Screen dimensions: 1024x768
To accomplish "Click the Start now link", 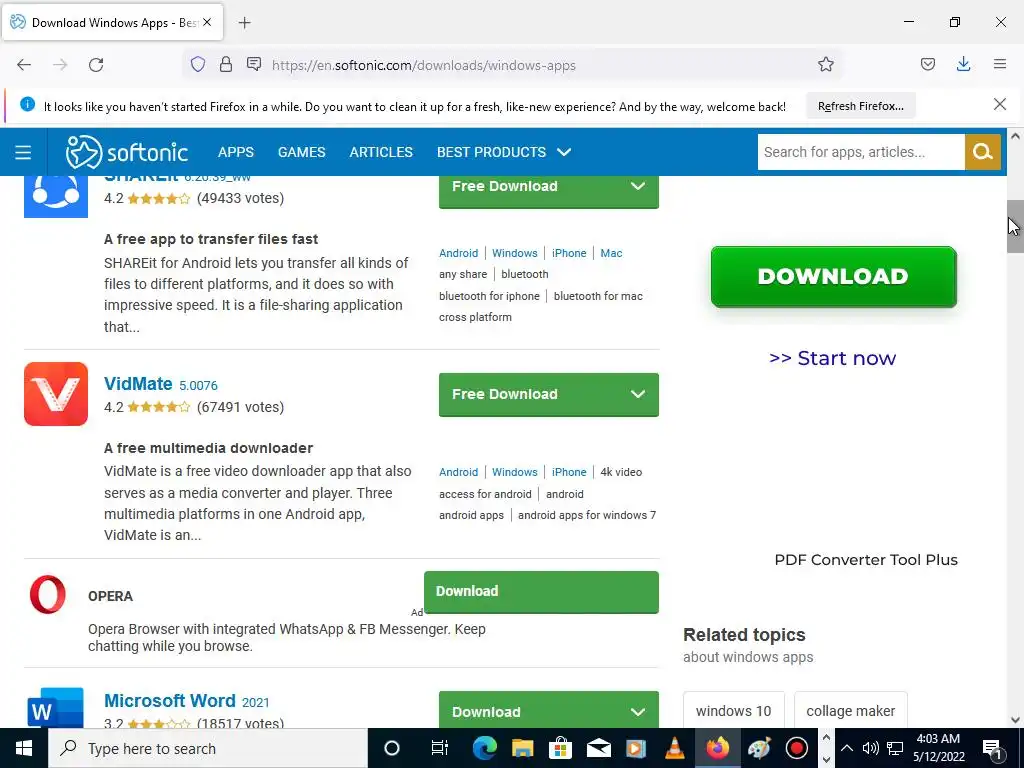I will point(833,358).
